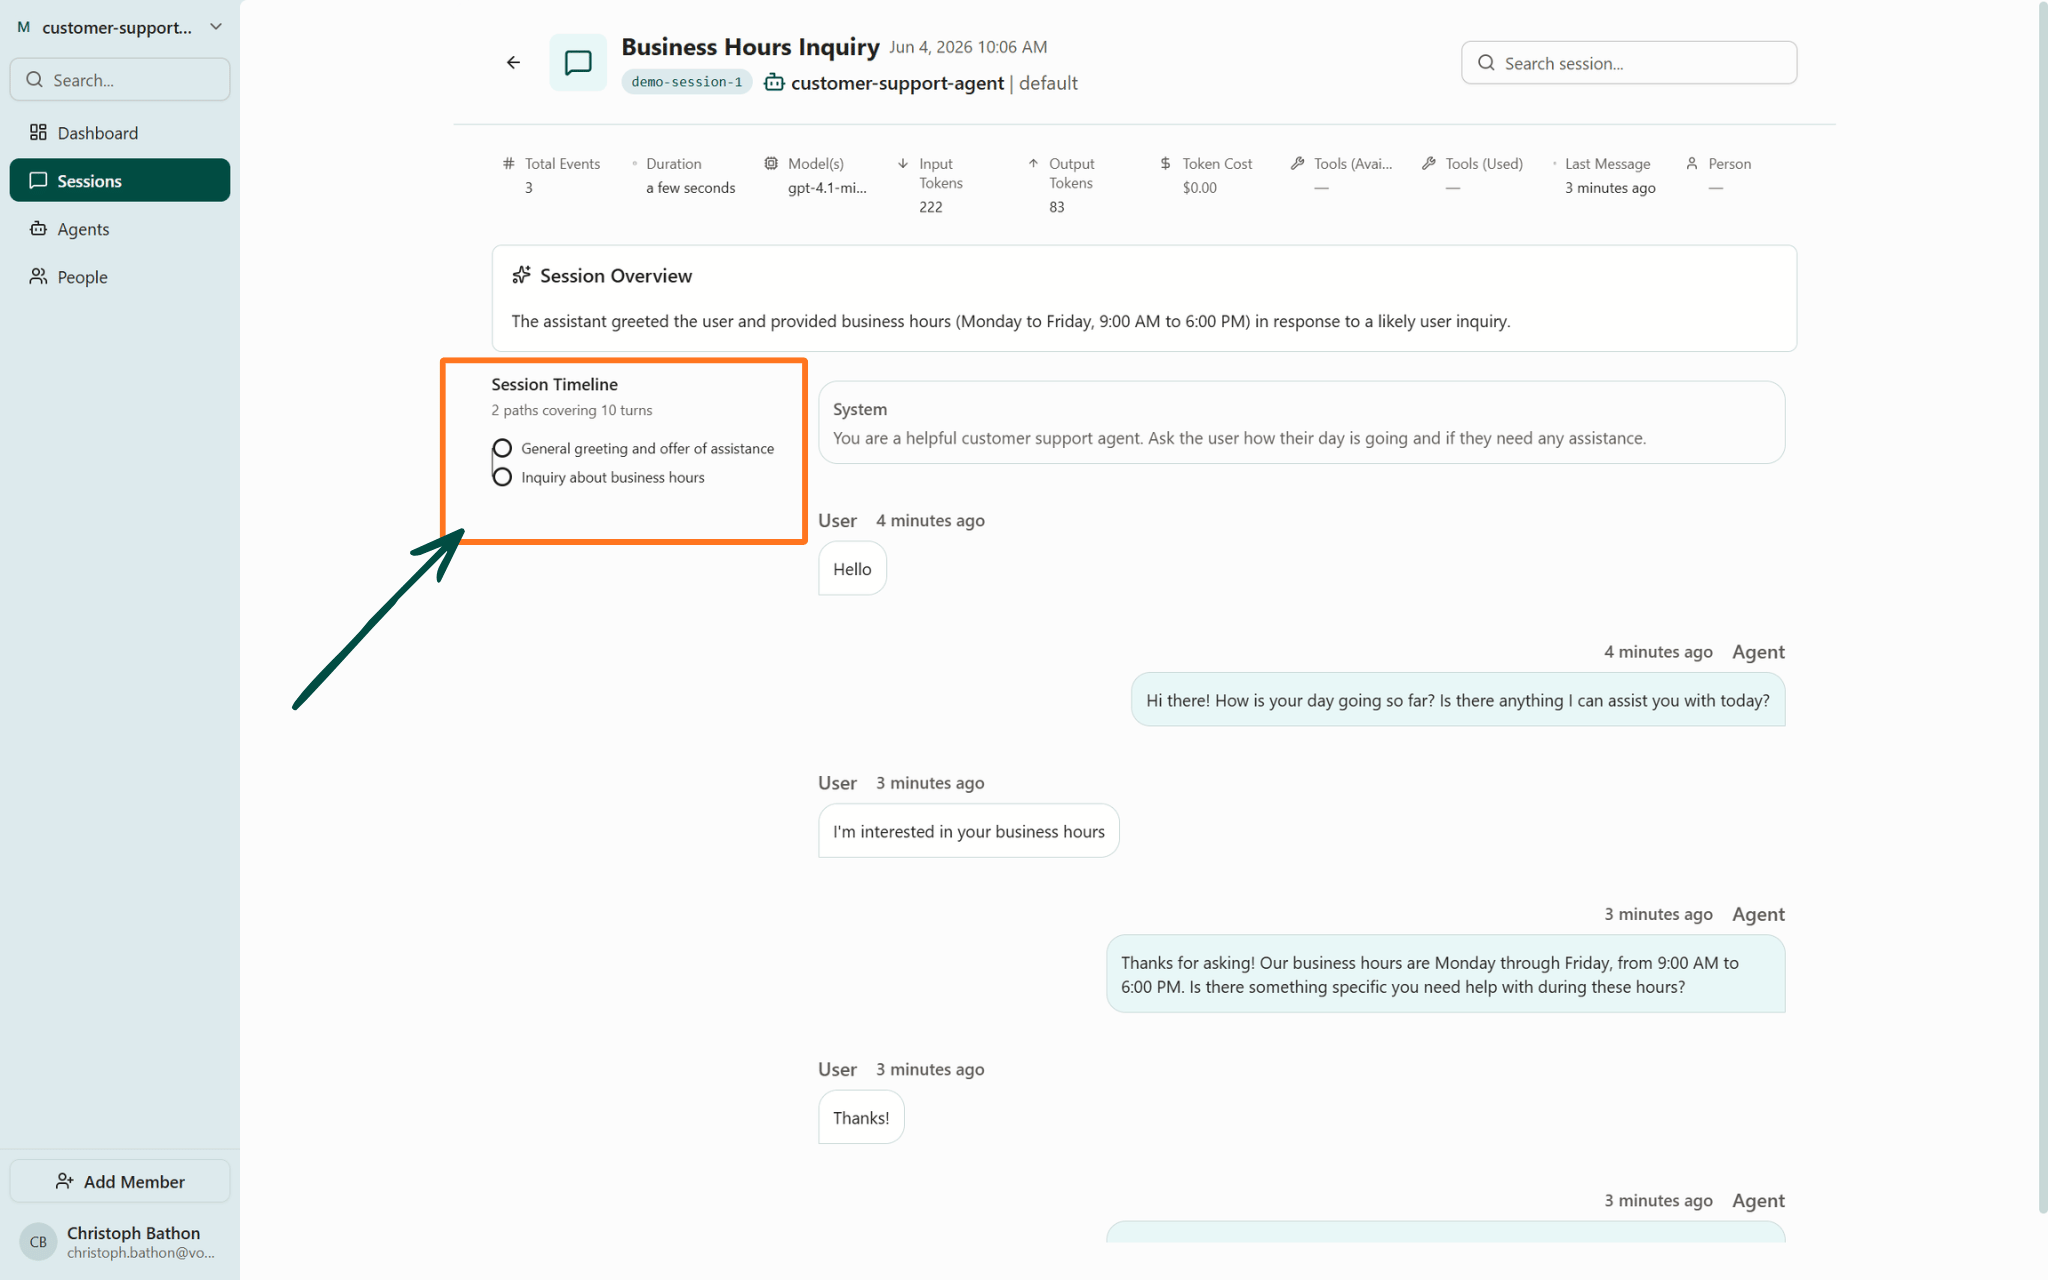Expand the customer-support workspace dropdown chevron
Screen dimensions: 2048x1280
coord(216,27)
